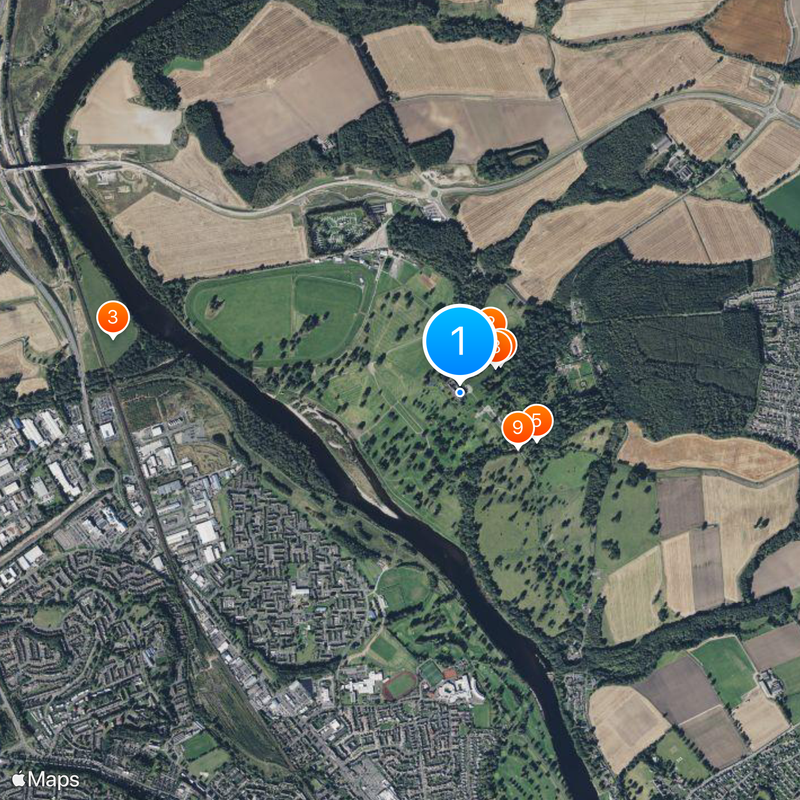The image size is (800, 800).
Task: Select the roundabout in the industrial estate
Action: tap(105, 477)
